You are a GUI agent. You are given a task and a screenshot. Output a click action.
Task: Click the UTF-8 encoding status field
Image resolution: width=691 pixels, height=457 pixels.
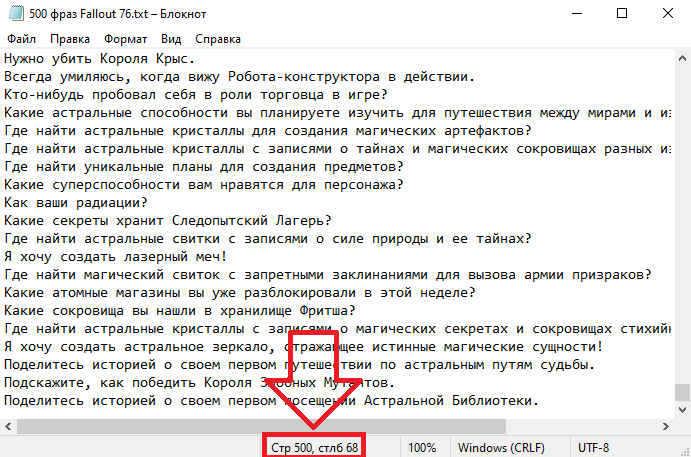click(593, 448)
